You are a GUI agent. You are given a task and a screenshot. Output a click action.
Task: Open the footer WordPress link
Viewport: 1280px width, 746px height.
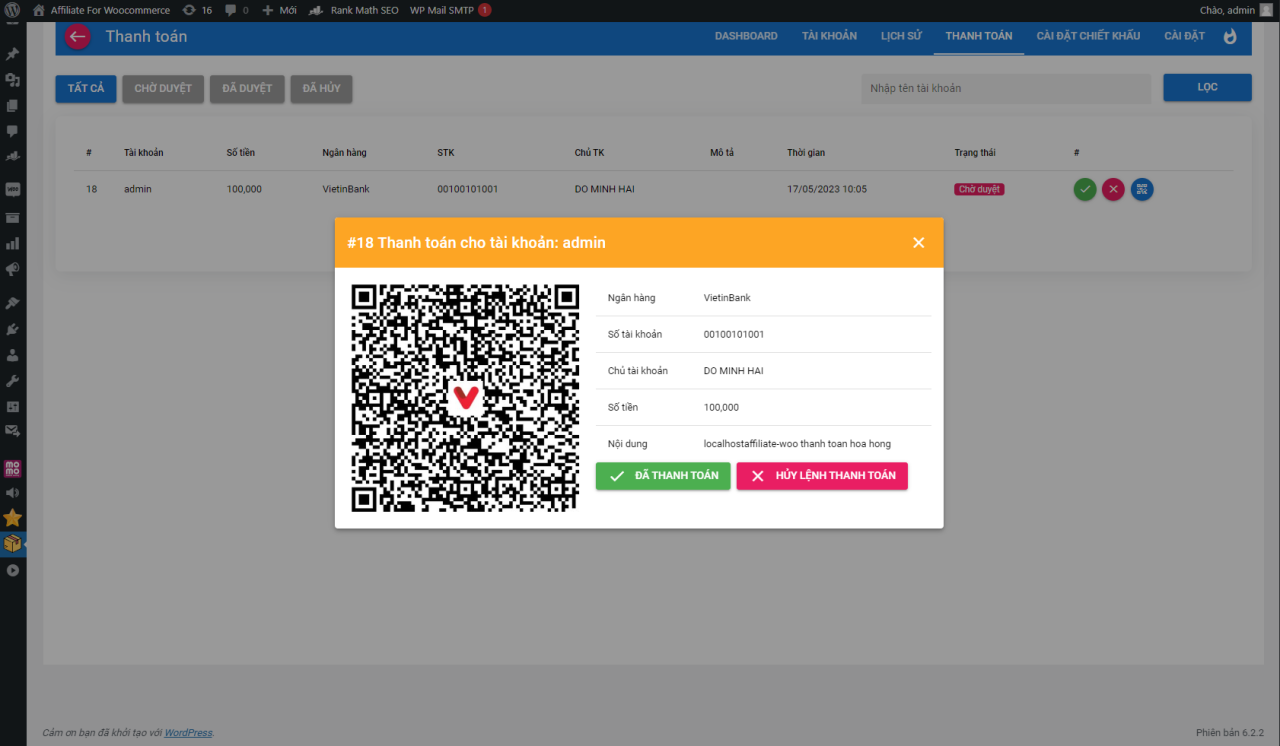coord(187,732)
